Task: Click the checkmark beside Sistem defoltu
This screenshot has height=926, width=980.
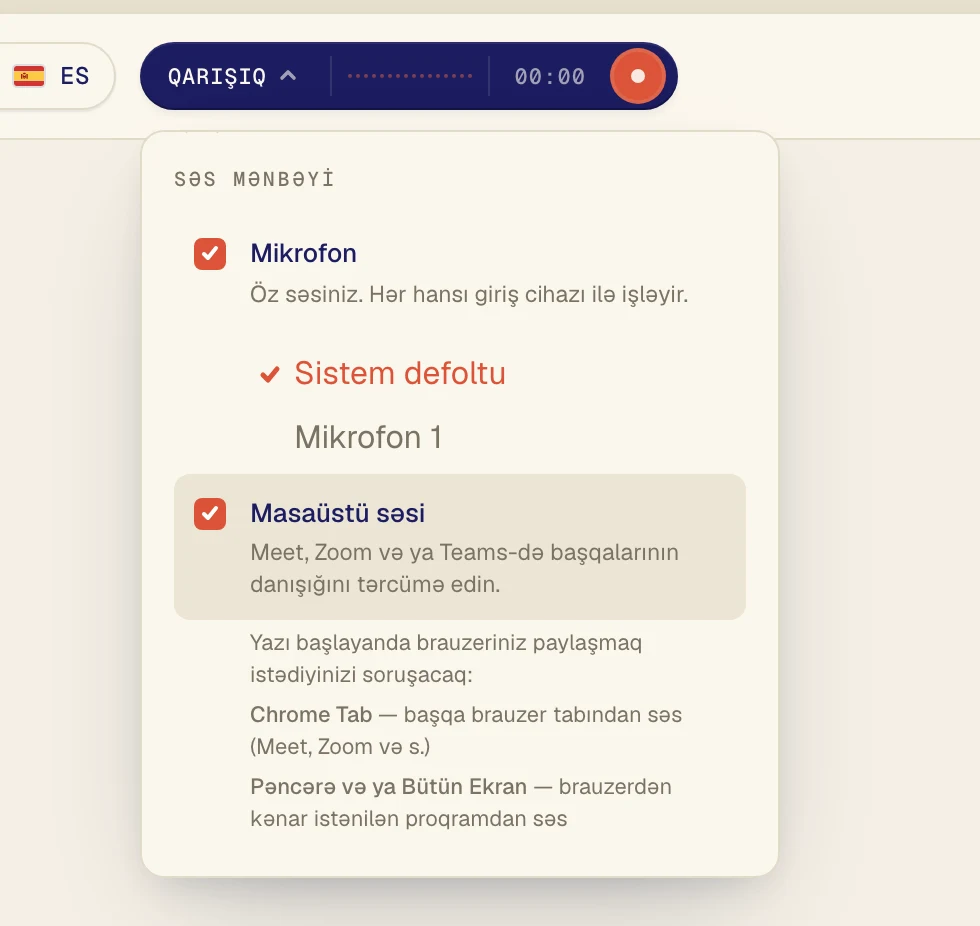Action: (270, 374)
